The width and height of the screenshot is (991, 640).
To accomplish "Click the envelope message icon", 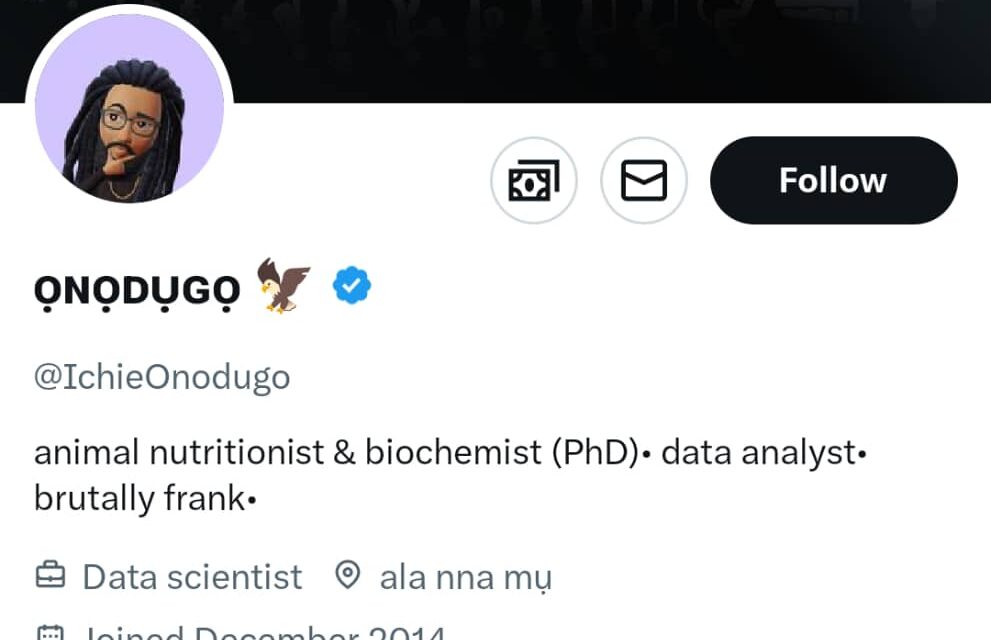I will click(x=644, y=181).
